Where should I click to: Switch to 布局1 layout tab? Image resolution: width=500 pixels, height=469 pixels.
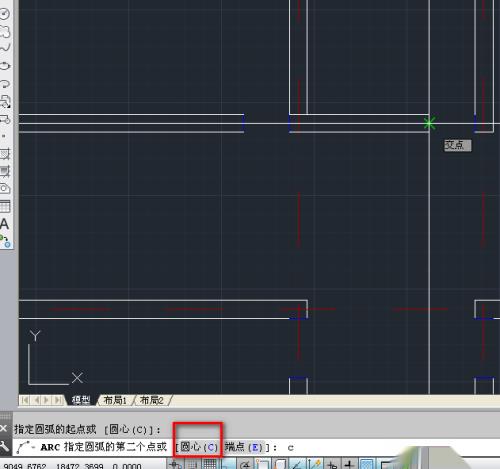pos(115,400)
